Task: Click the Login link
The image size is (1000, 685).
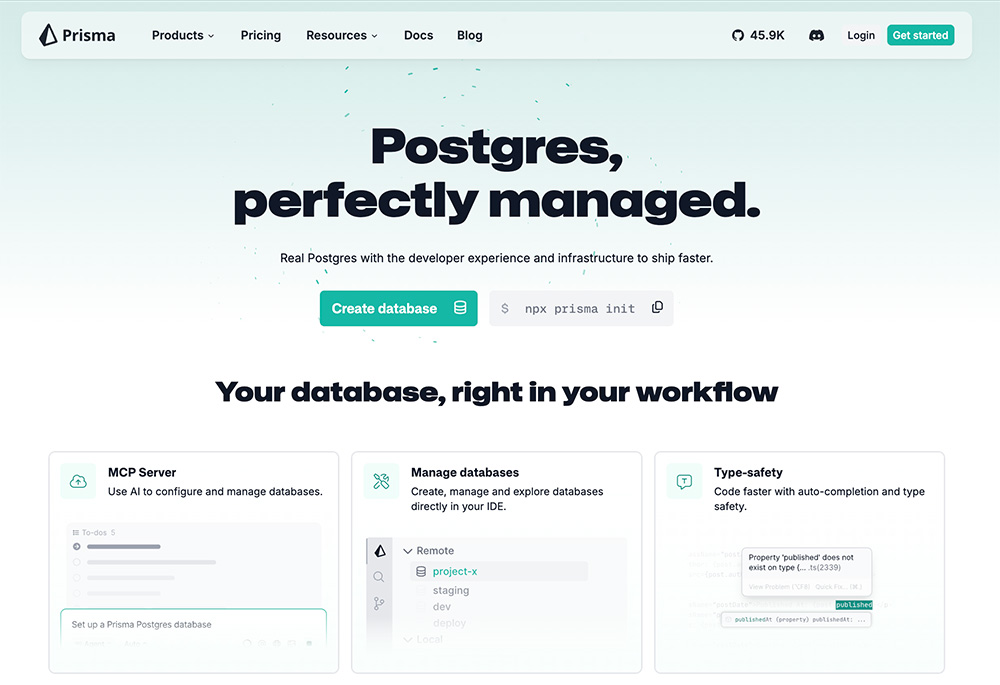Action: pyautogui.click(x=861, y=36)
